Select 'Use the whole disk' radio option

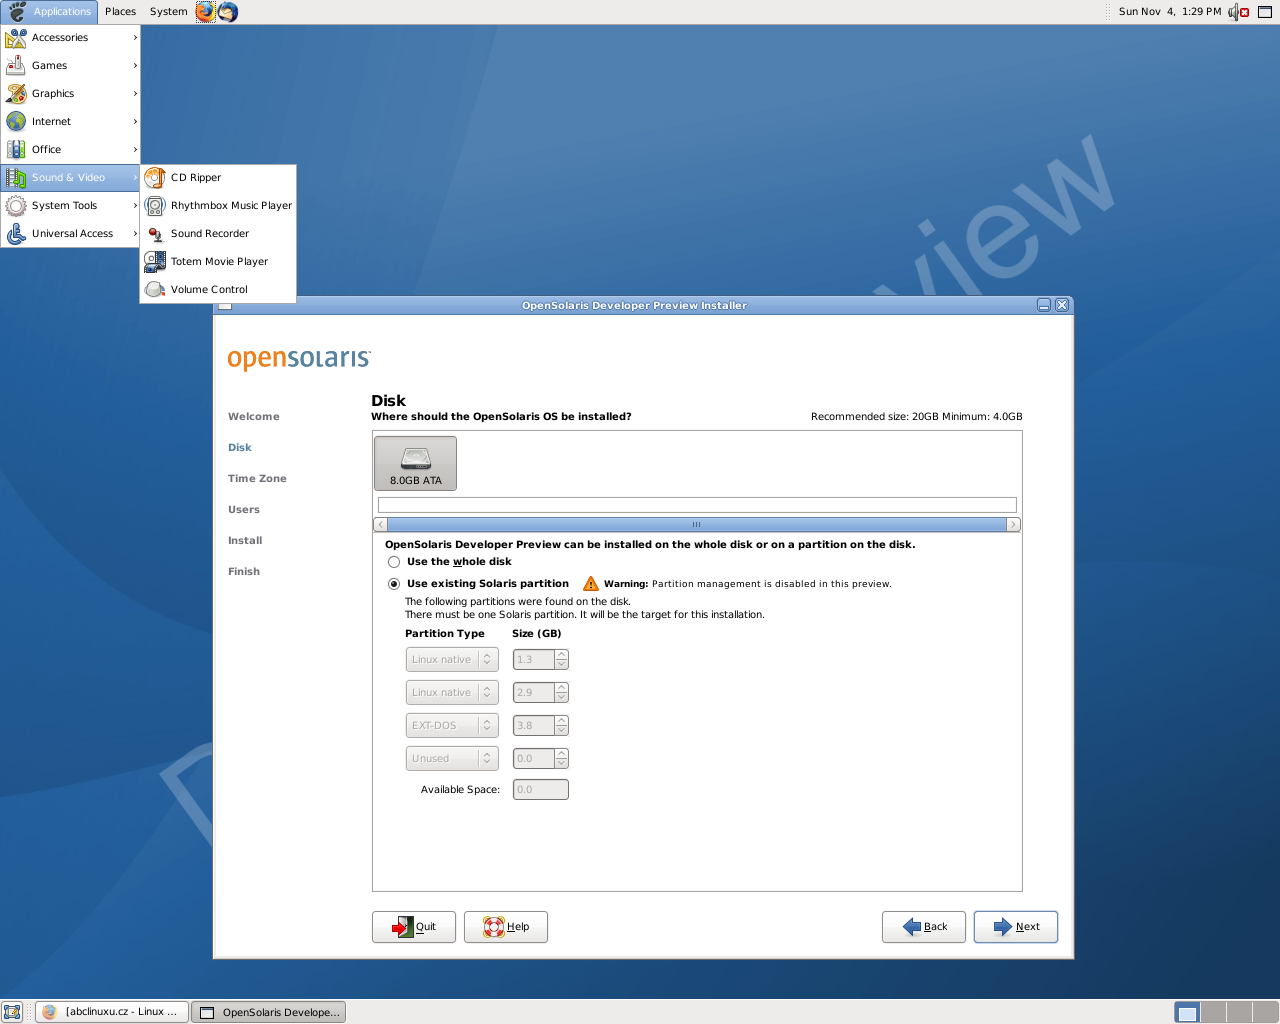coord(394,562)
